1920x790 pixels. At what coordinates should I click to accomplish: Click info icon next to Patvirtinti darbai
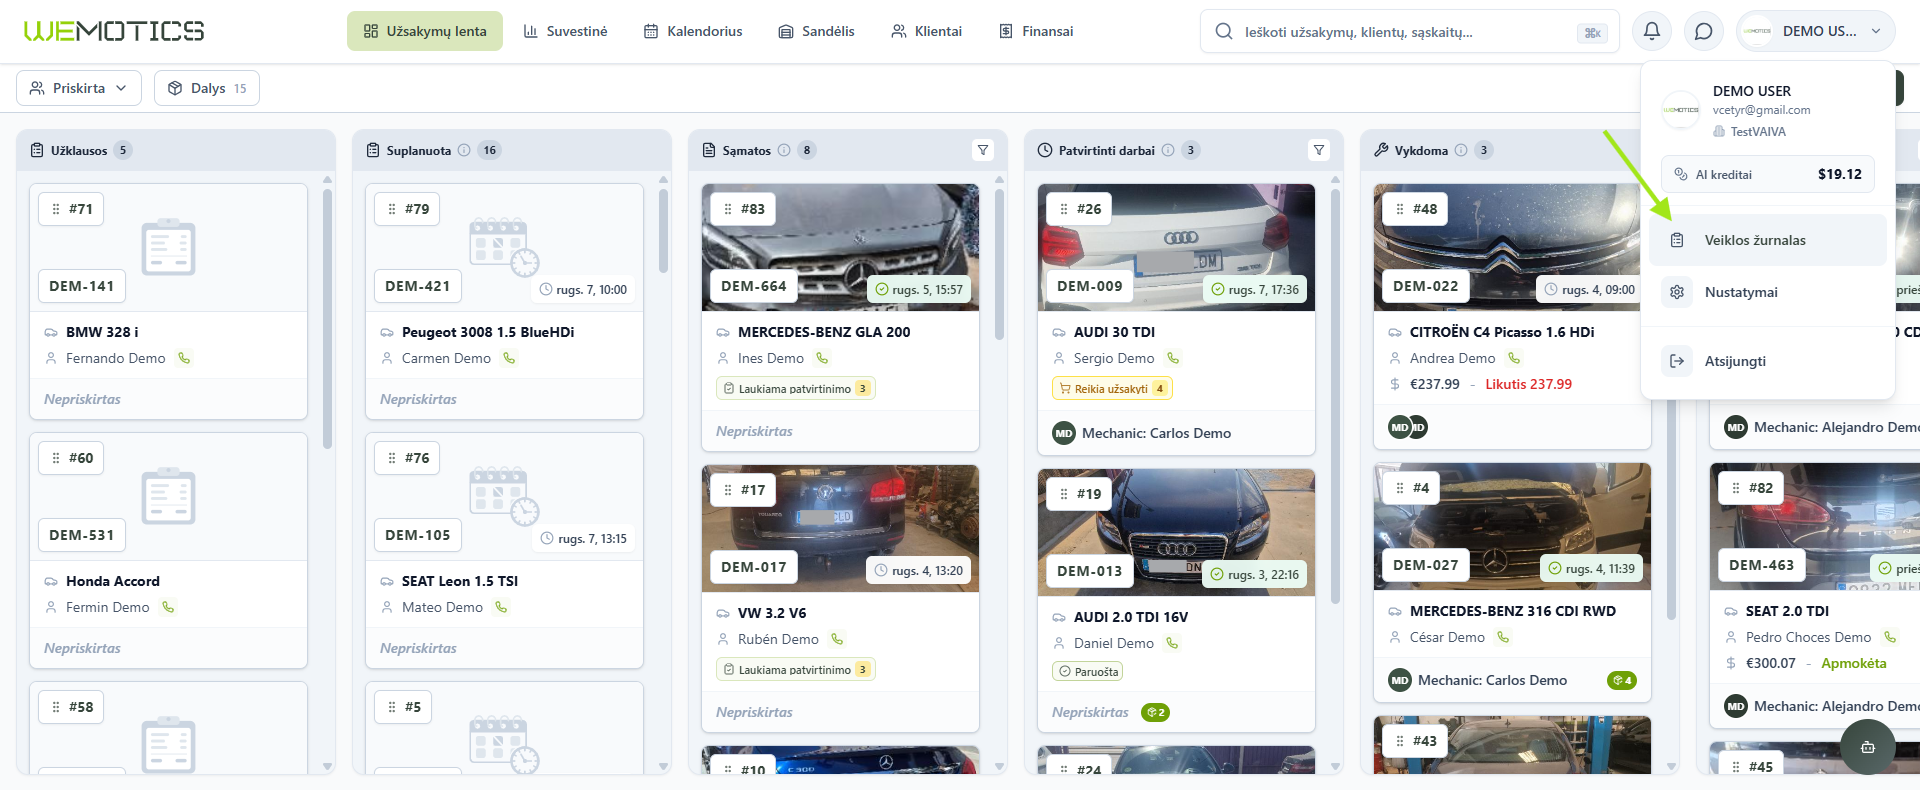coord(1168,150)
